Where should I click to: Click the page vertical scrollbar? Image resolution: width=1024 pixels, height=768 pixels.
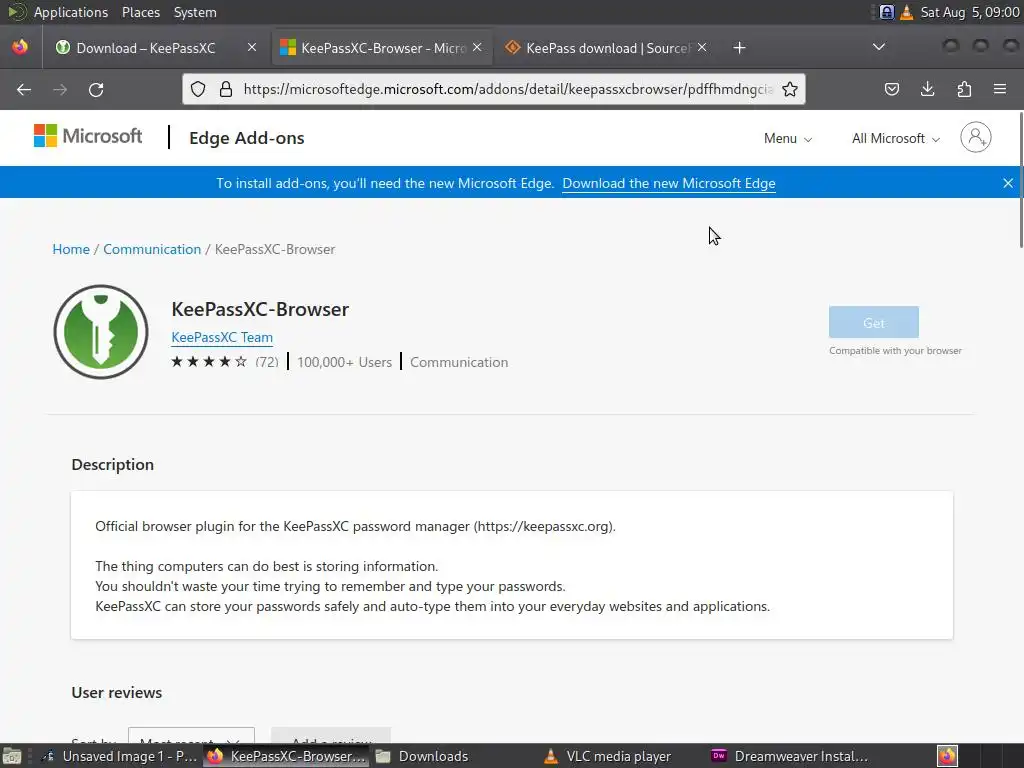(1021, 180)
